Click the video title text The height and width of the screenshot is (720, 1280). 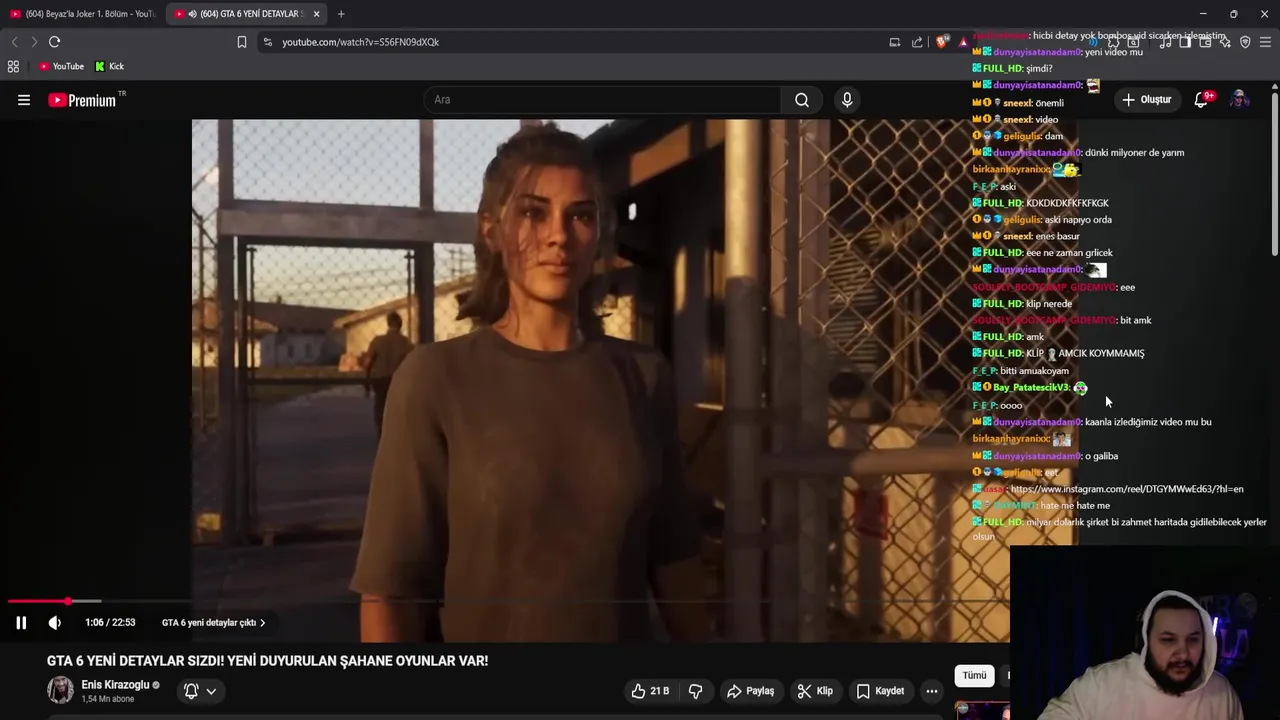coord(267,661)
